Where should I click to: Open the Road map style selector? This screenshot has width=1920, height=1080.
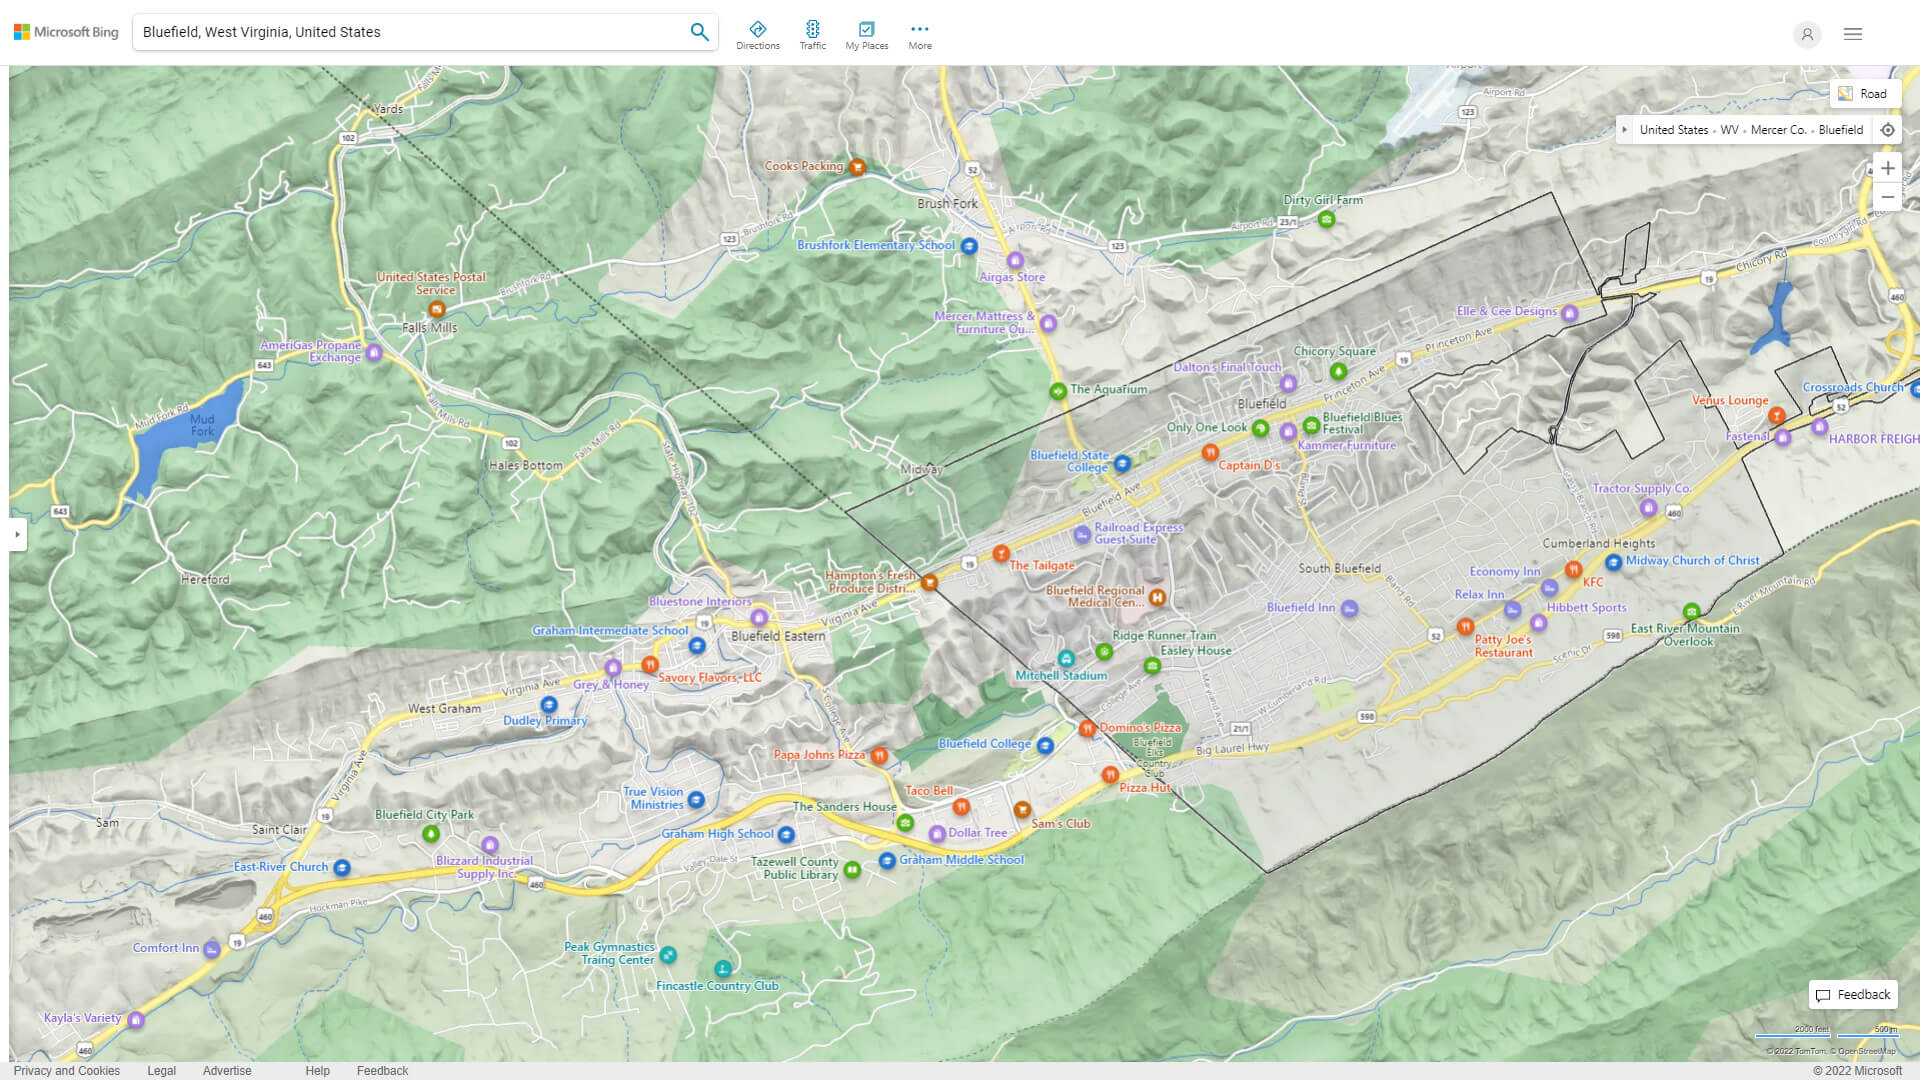click(x=1864, y=93)
